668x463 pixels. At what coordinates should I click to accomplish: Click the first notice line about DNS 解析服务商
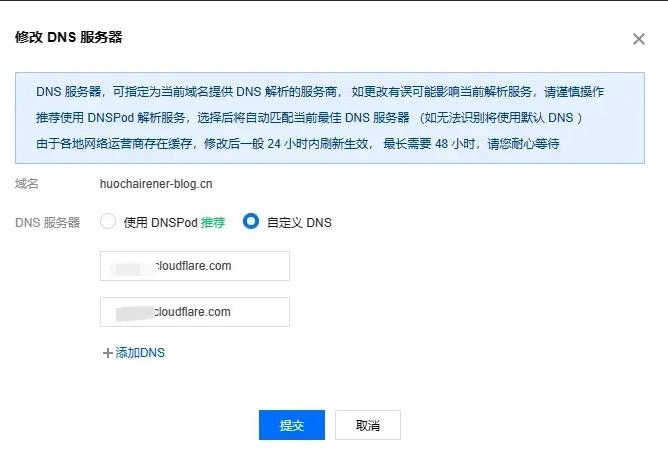click(320, 91)
